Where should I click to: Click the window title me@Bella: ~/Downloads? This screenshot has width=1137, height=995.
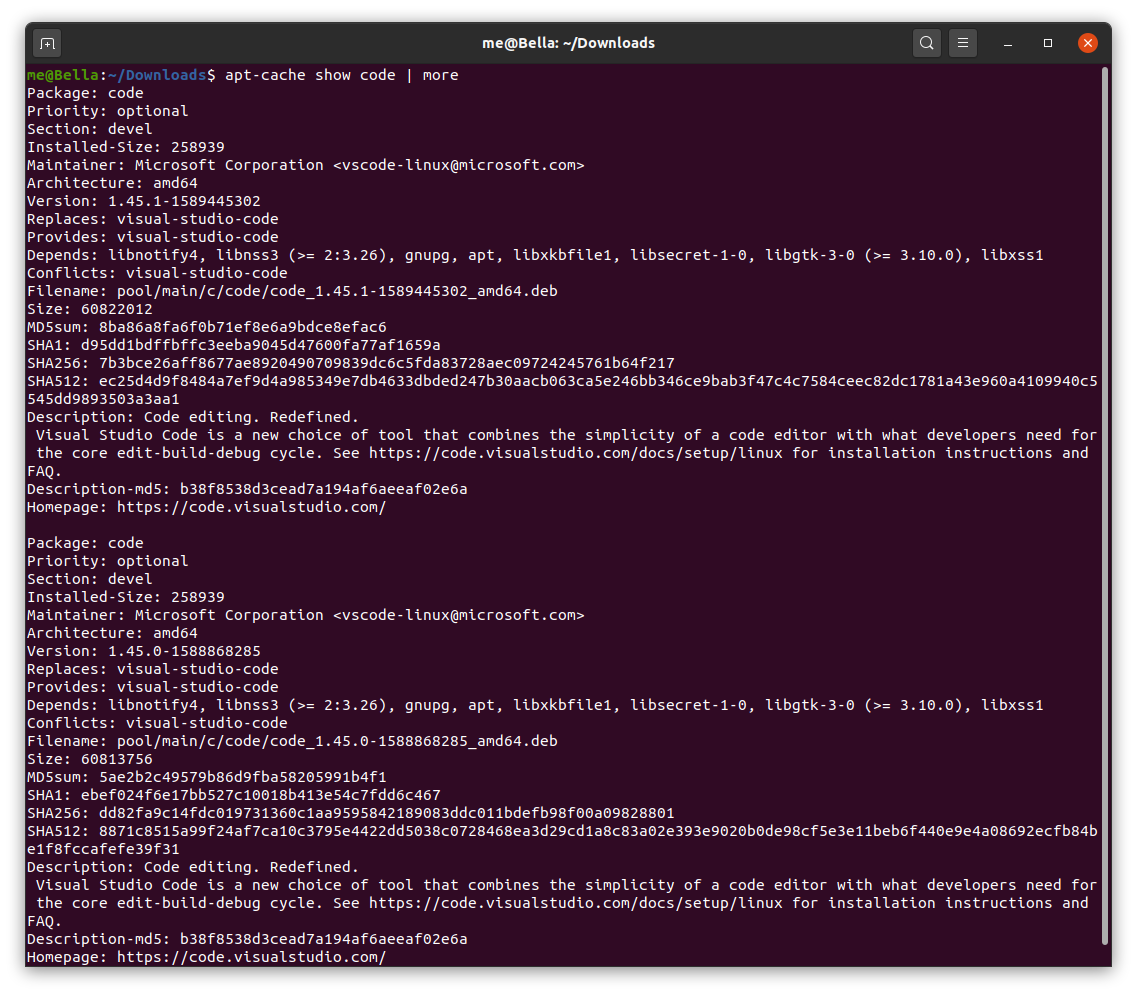568,44
